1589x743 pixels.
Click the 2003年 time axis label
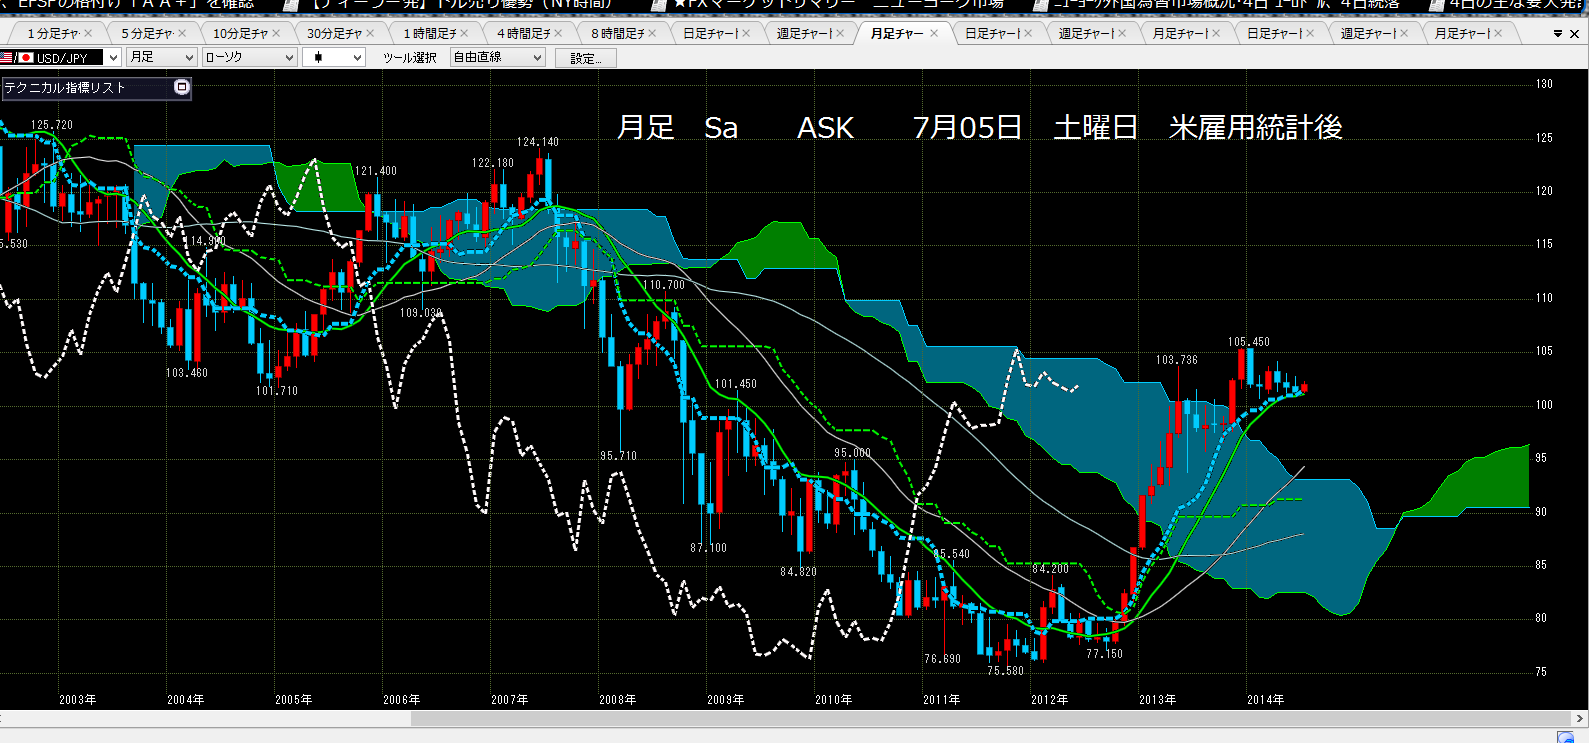pyautogui.click(x=78, y=700)
